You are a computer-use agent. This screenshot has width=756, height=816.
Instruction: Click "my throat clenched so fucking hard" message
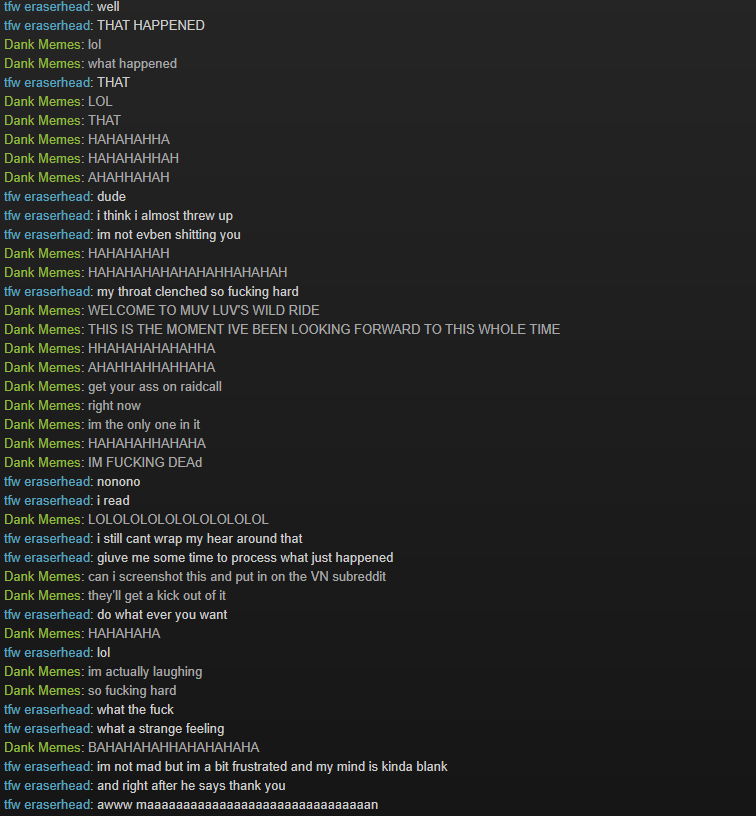click(198, 291)
